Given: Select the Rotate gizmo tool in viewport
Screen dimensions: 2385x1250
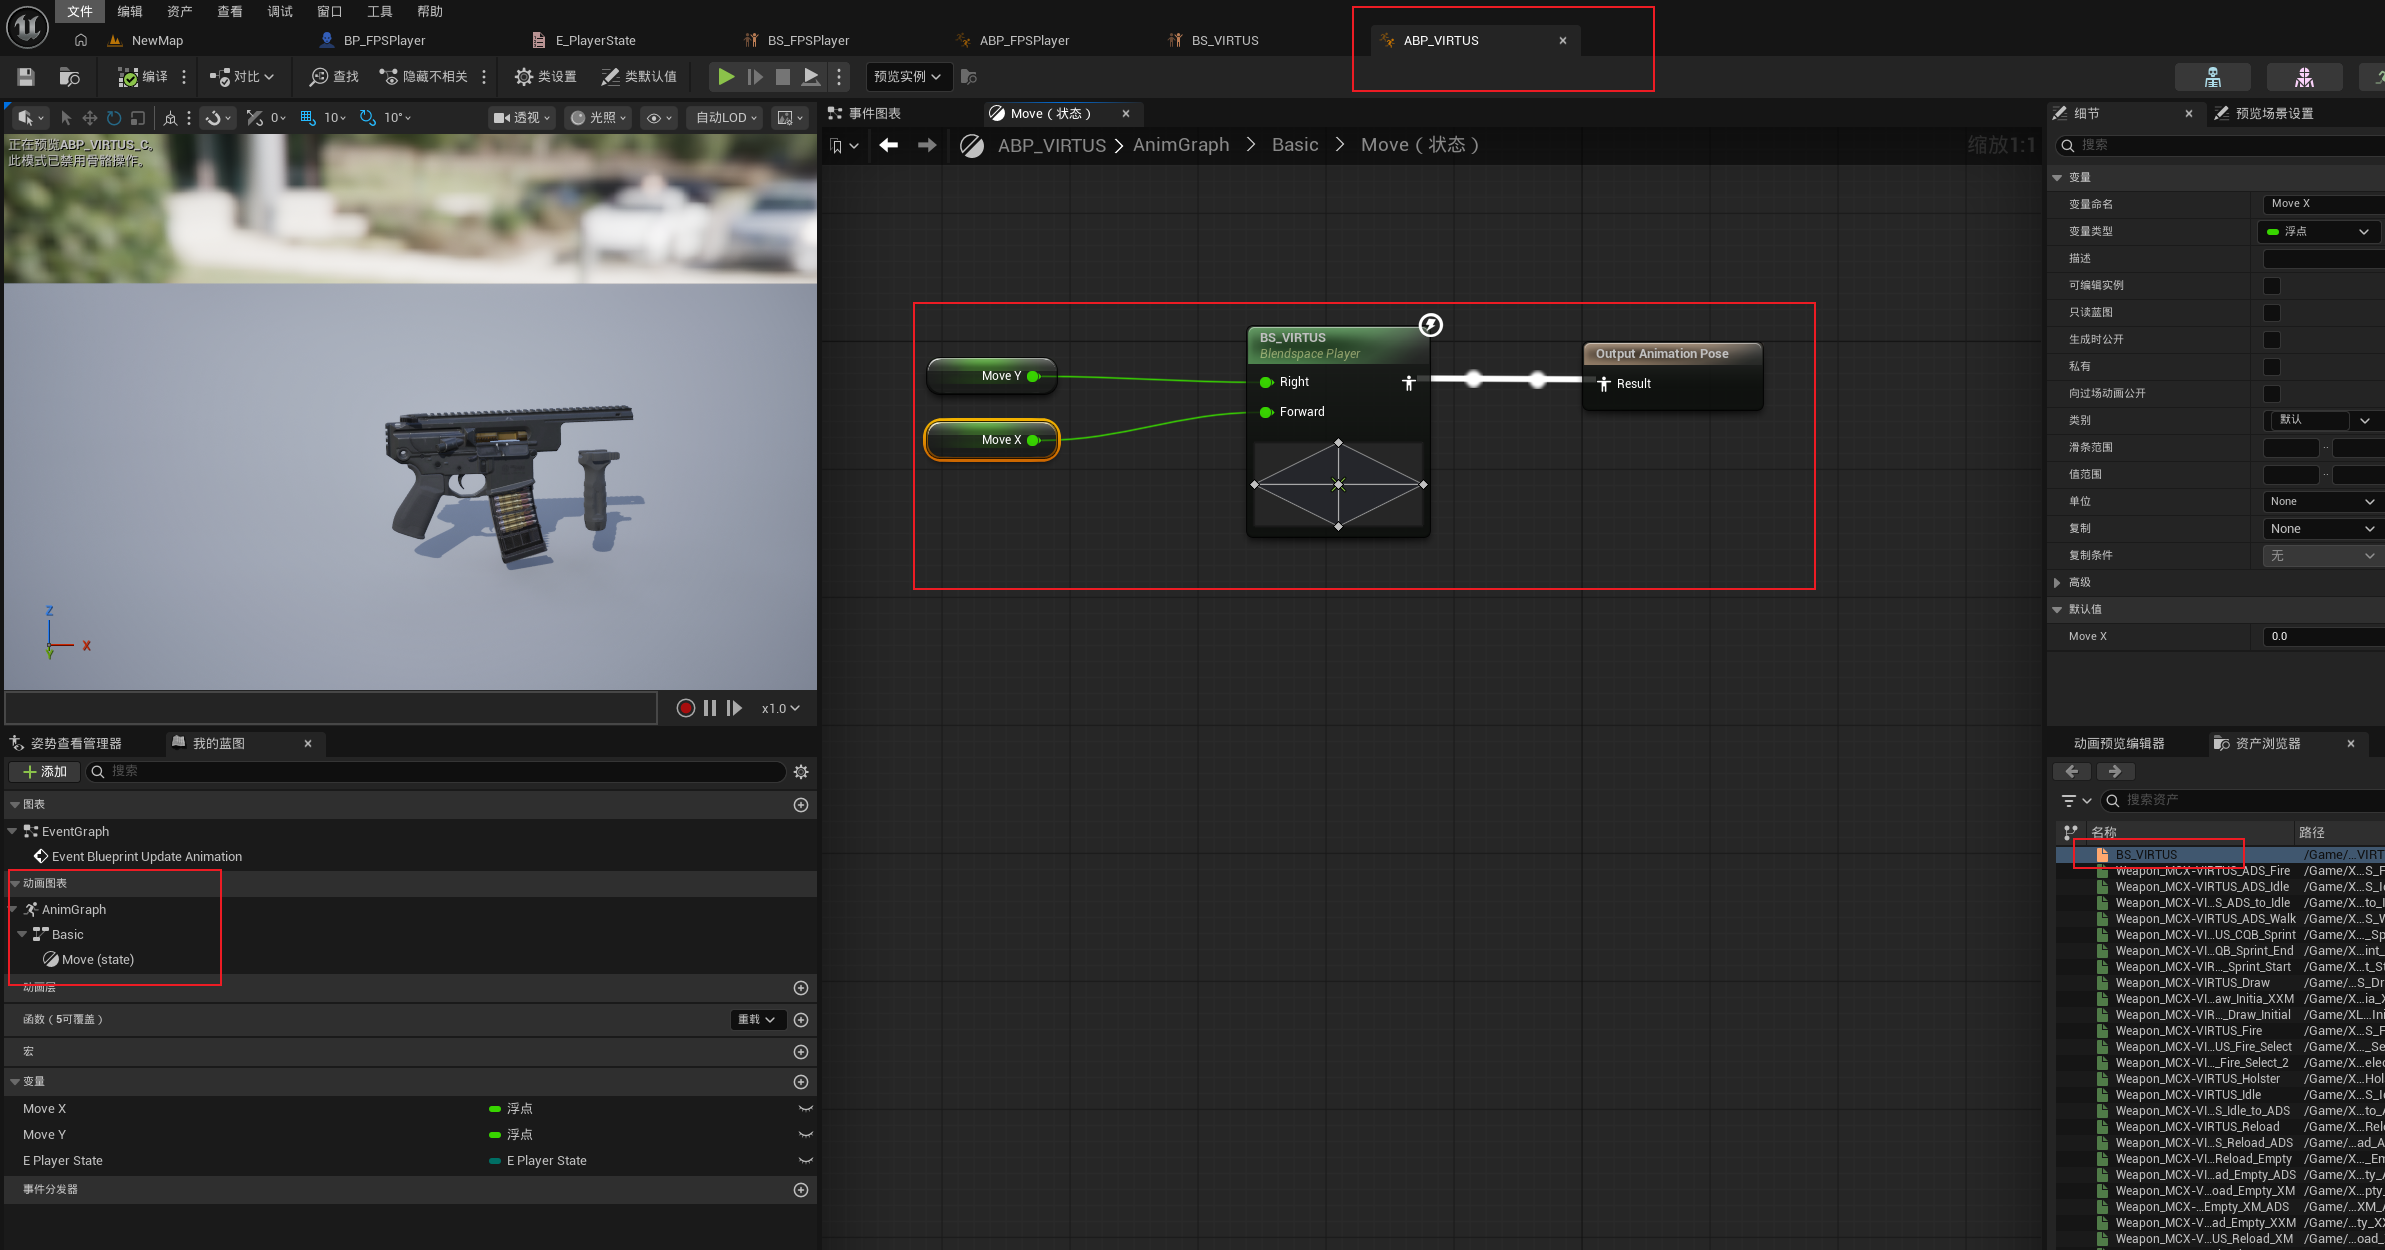Looking at the screenshot, I should tap(114, 118).
